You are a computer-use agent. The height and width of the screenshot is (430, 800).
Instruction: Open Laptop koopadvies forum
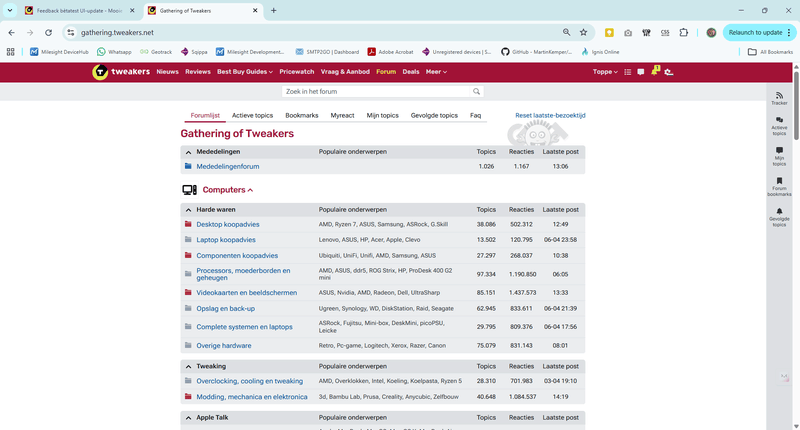click(x=226, y=240)
